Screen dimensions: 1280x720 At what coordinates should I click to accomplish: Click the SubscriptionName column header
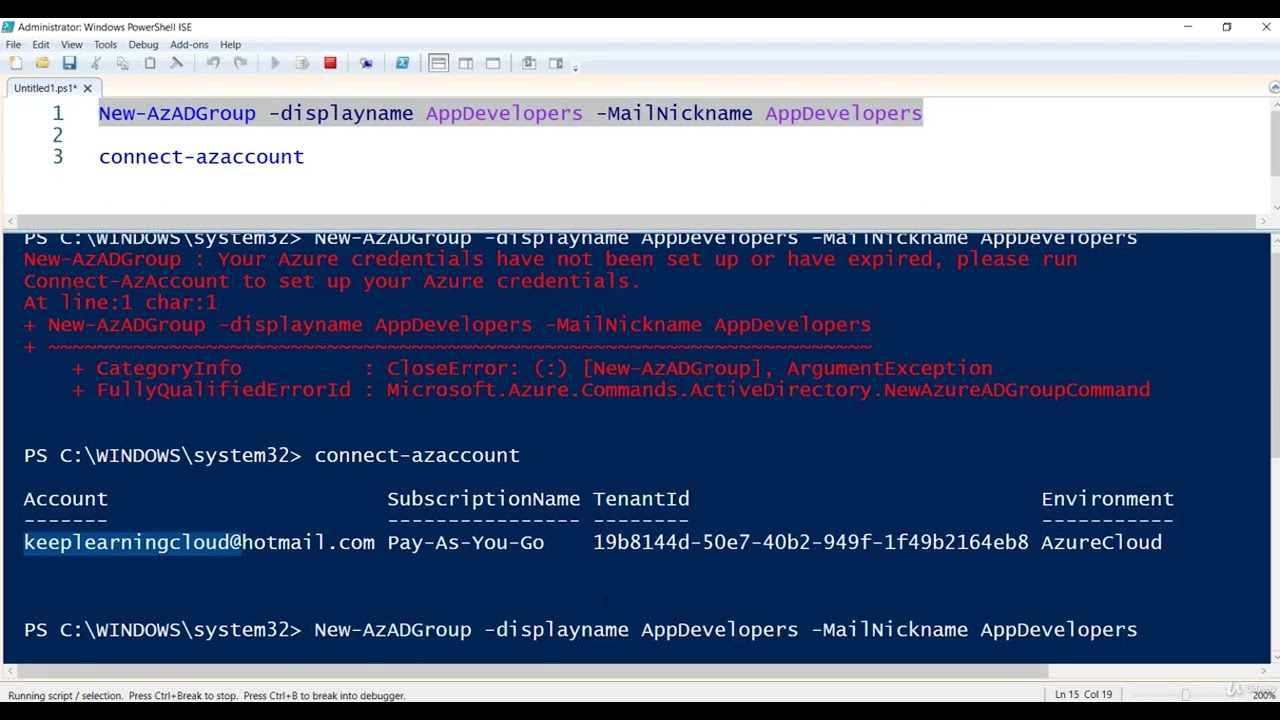point(484,498)
